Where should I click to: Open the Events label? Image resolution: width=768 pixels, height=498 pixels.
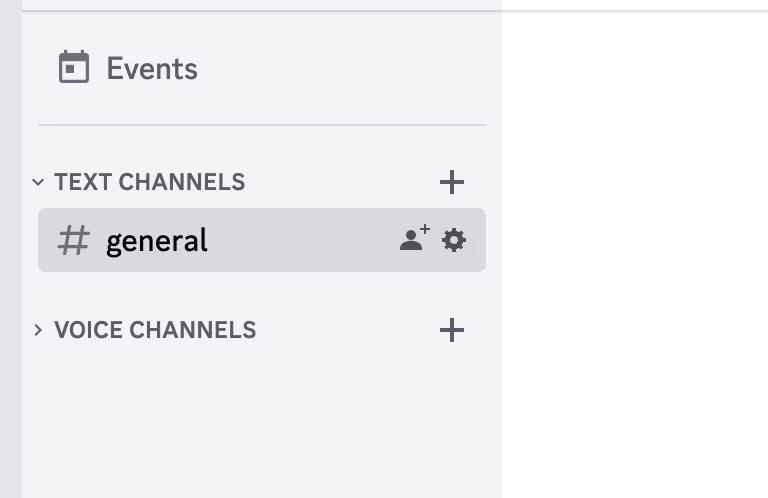click(x=152, y=68)
